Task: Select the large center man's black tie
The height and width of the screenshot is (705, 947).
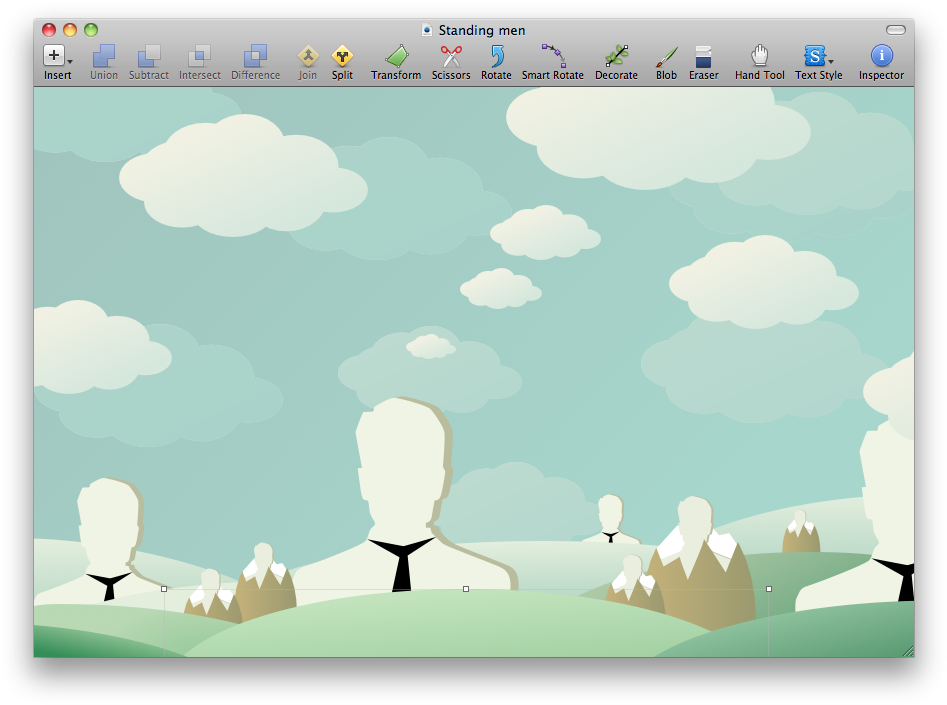Action: pyautogui.click(x=402, y=564)
